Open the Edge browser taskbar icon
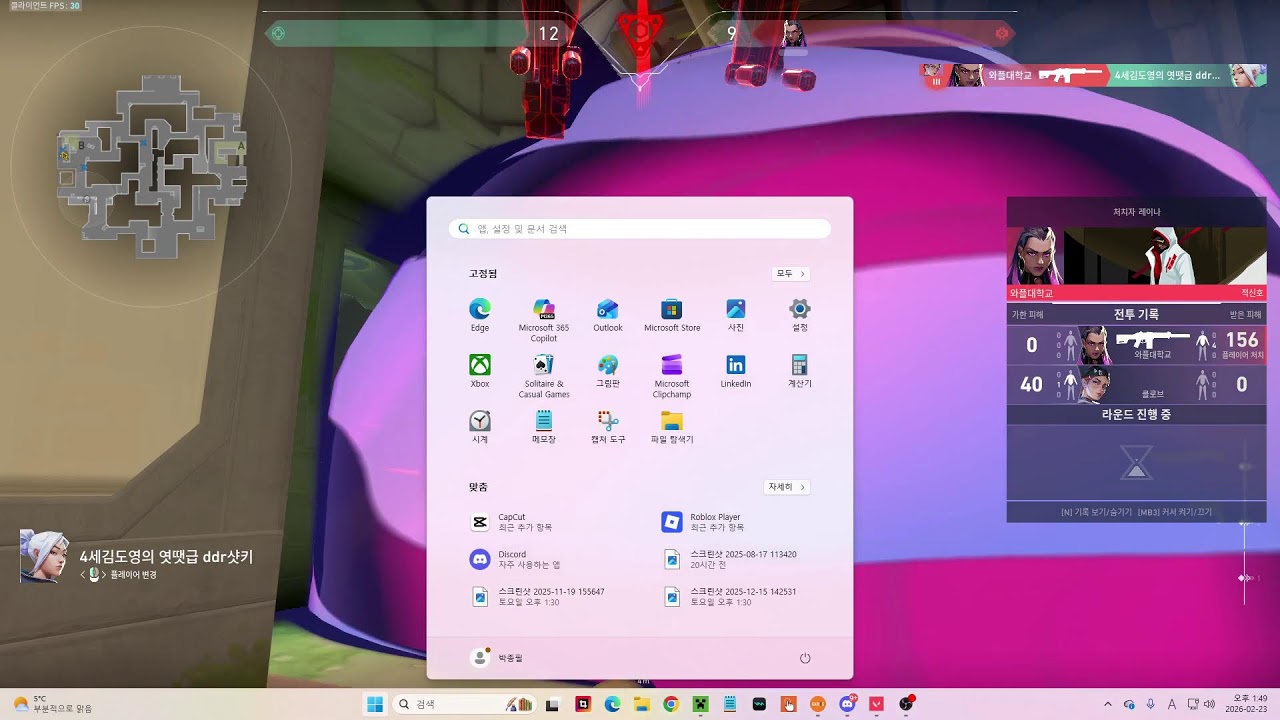The height and width of the screenshot is (720, 1280). pyautogui.click(x=612, y=704)
